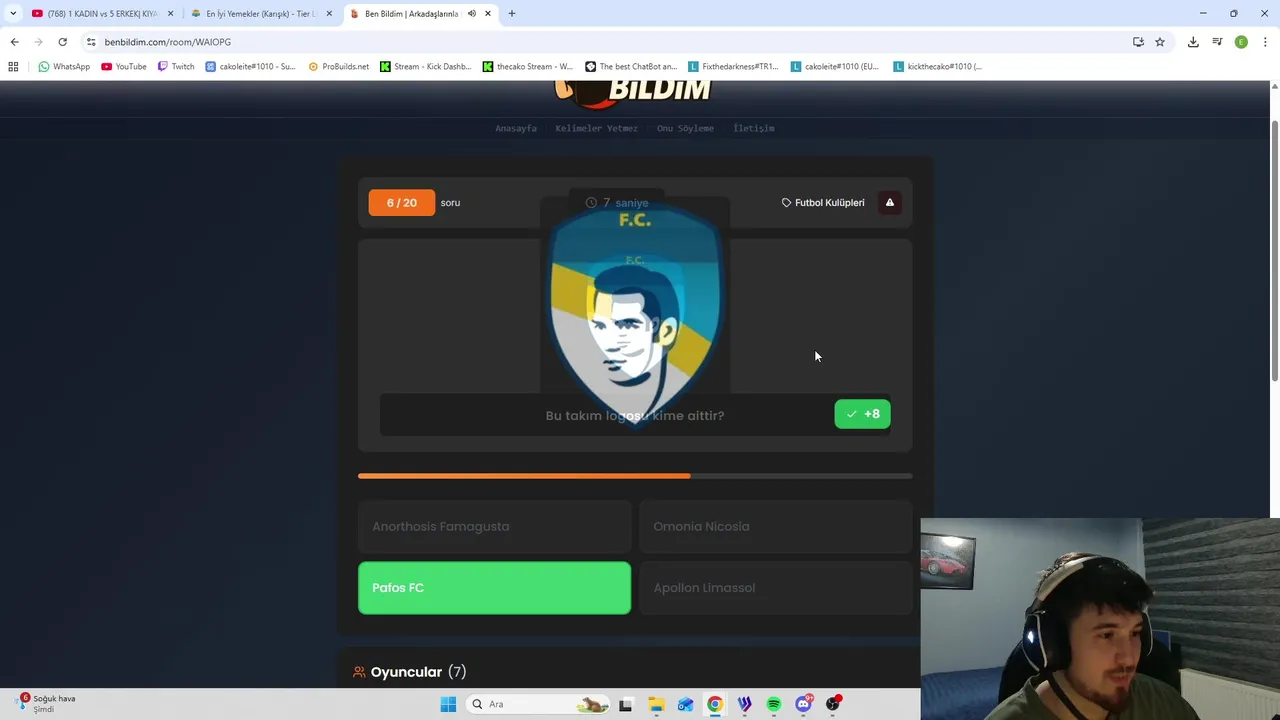Click the report warning triangle icon
Screen dimensions: 1280x720
click(x=889, y=203)
